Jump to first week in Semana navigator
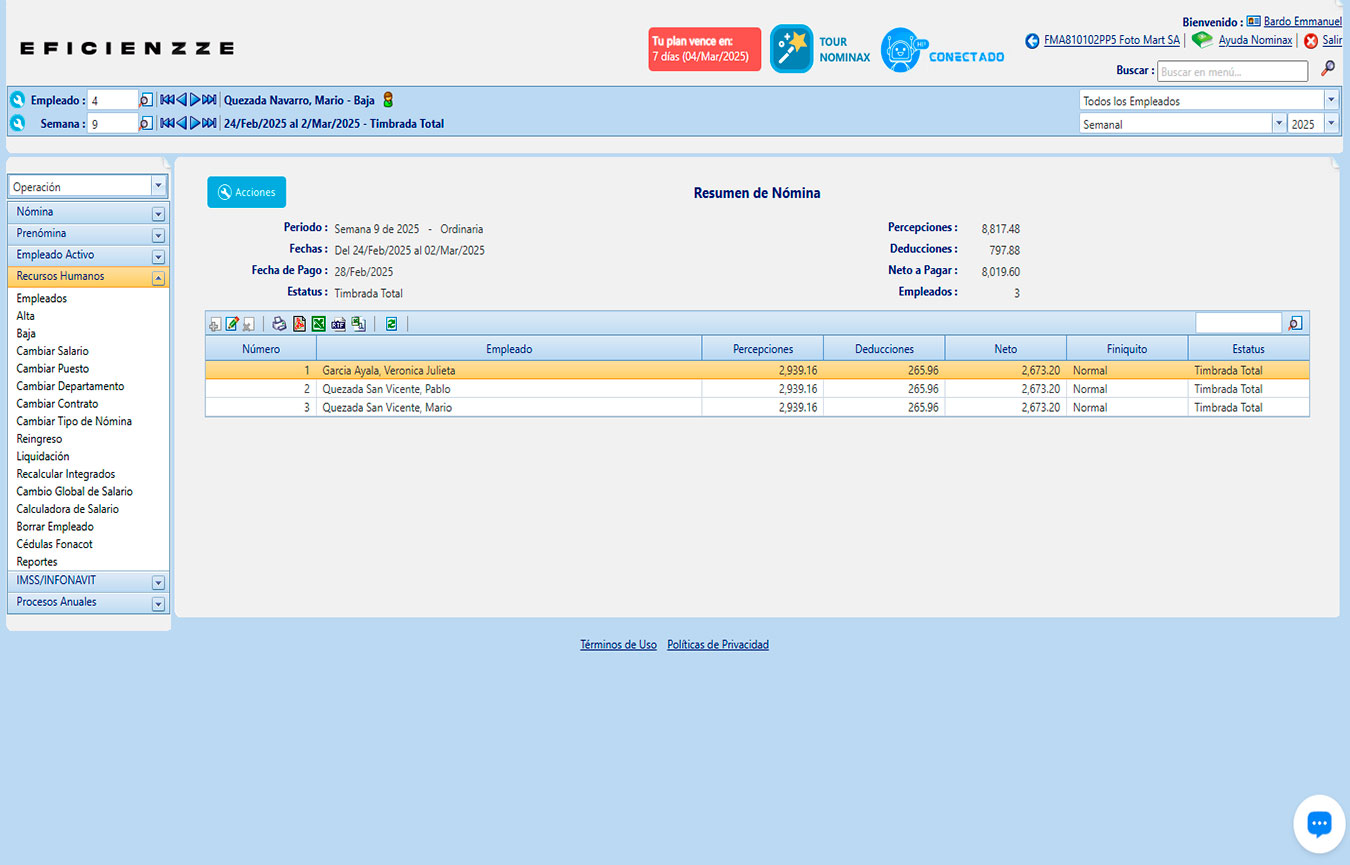Viewport: 1350px width, 865px height. coord(167,123)
